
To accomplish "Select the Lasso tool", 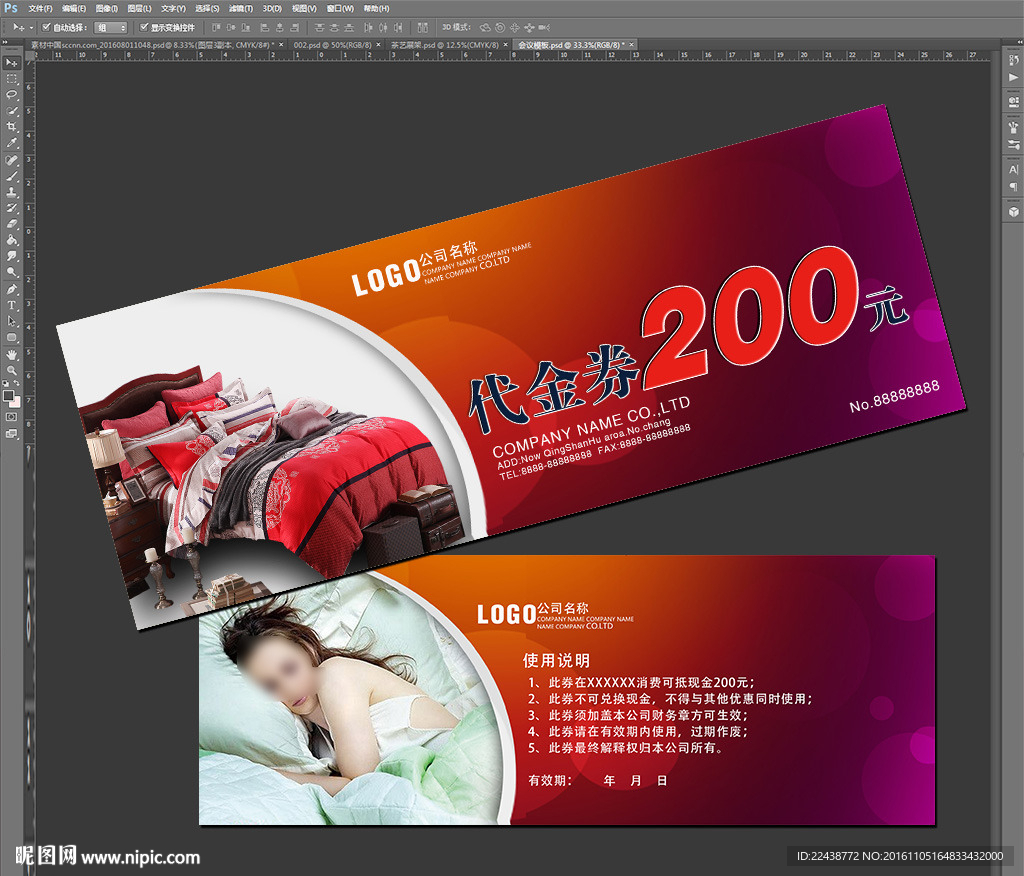I will point(11,95).
